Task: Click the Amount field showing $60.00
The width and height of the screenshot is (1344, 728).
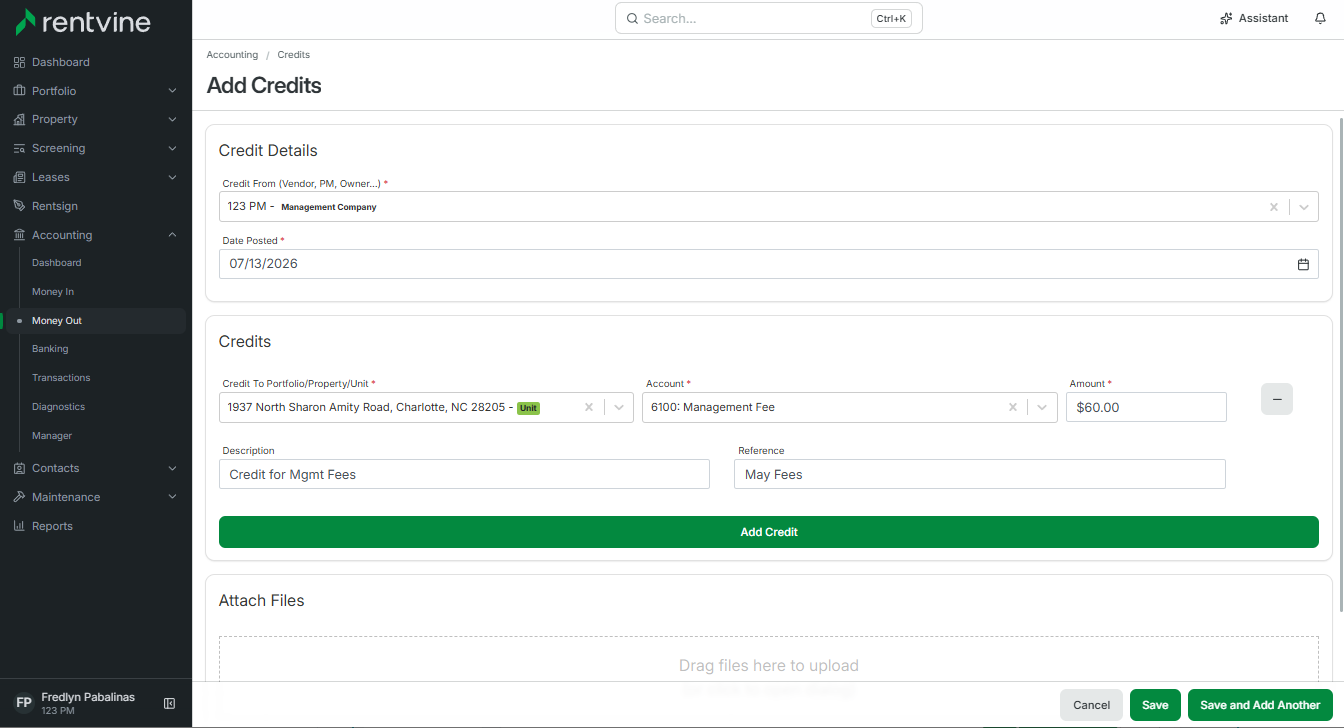Action: pos(1146,407)
